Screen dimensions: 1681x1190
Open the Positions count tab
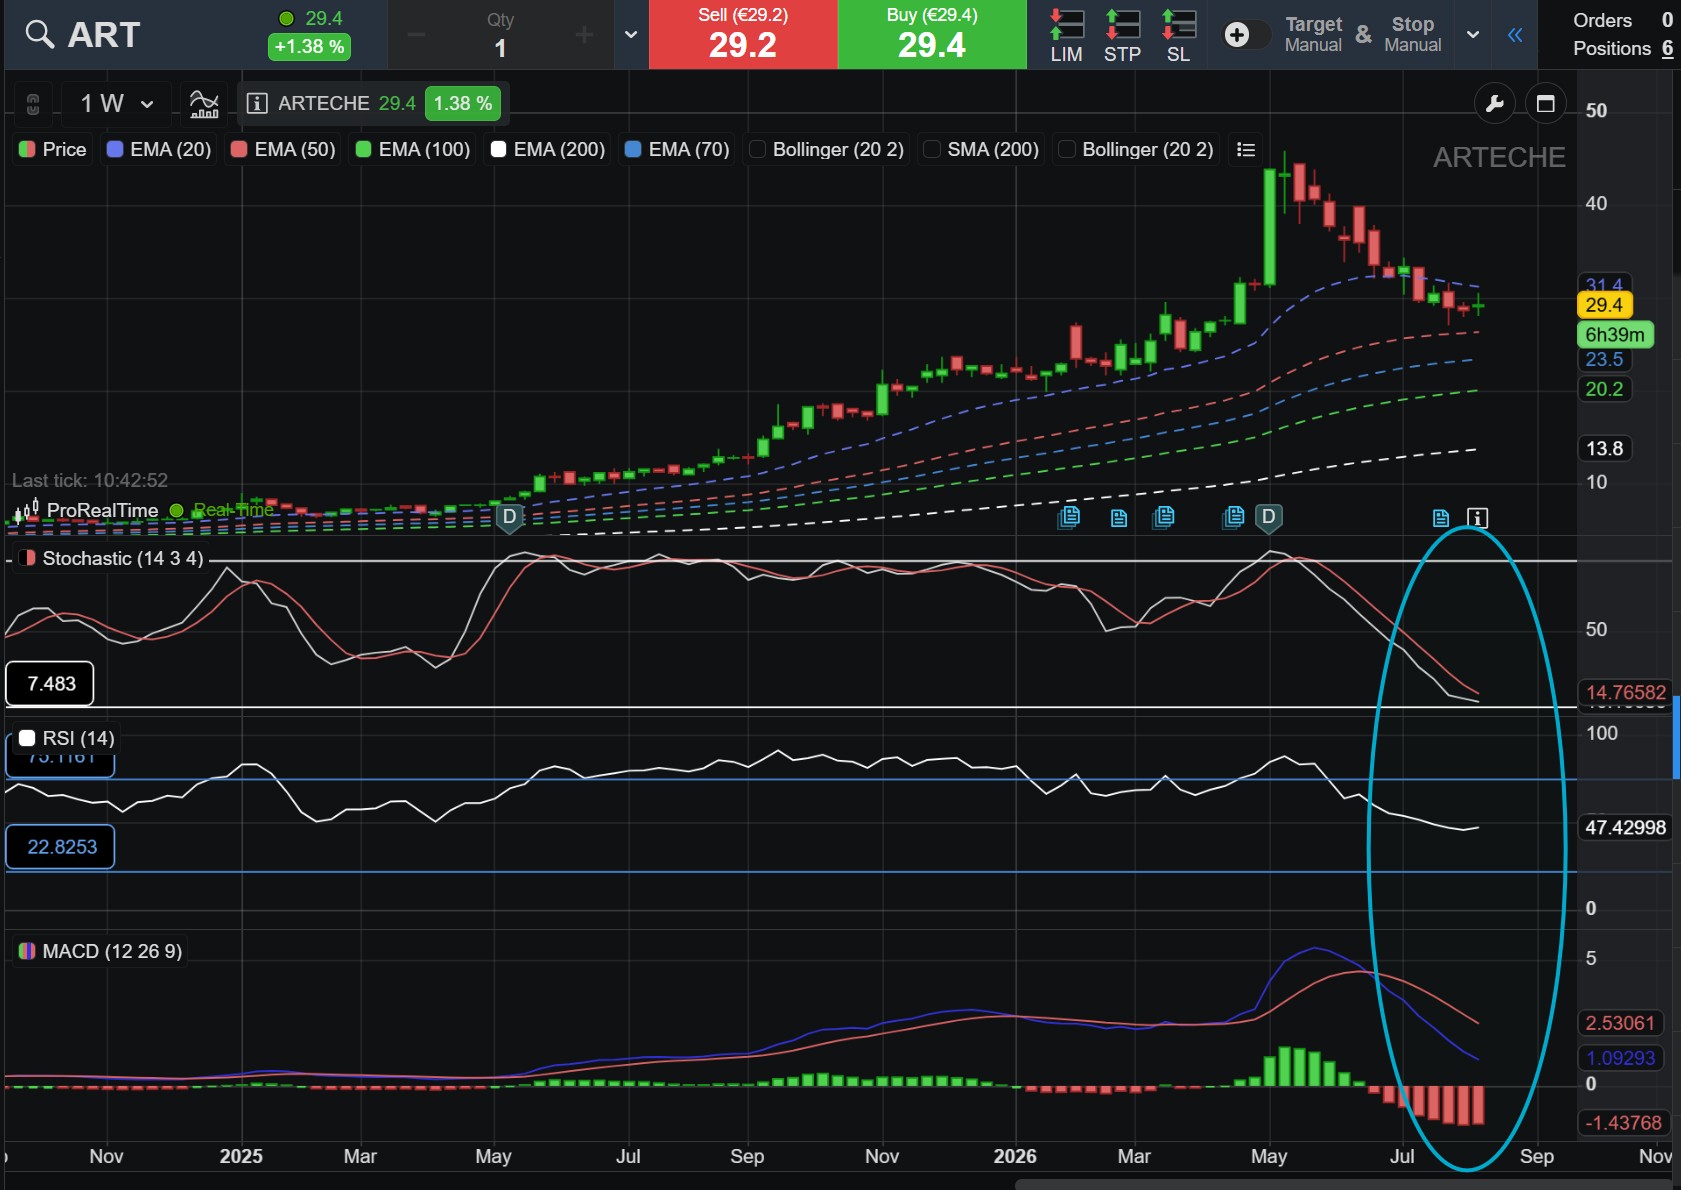(x=1622, y=48)
